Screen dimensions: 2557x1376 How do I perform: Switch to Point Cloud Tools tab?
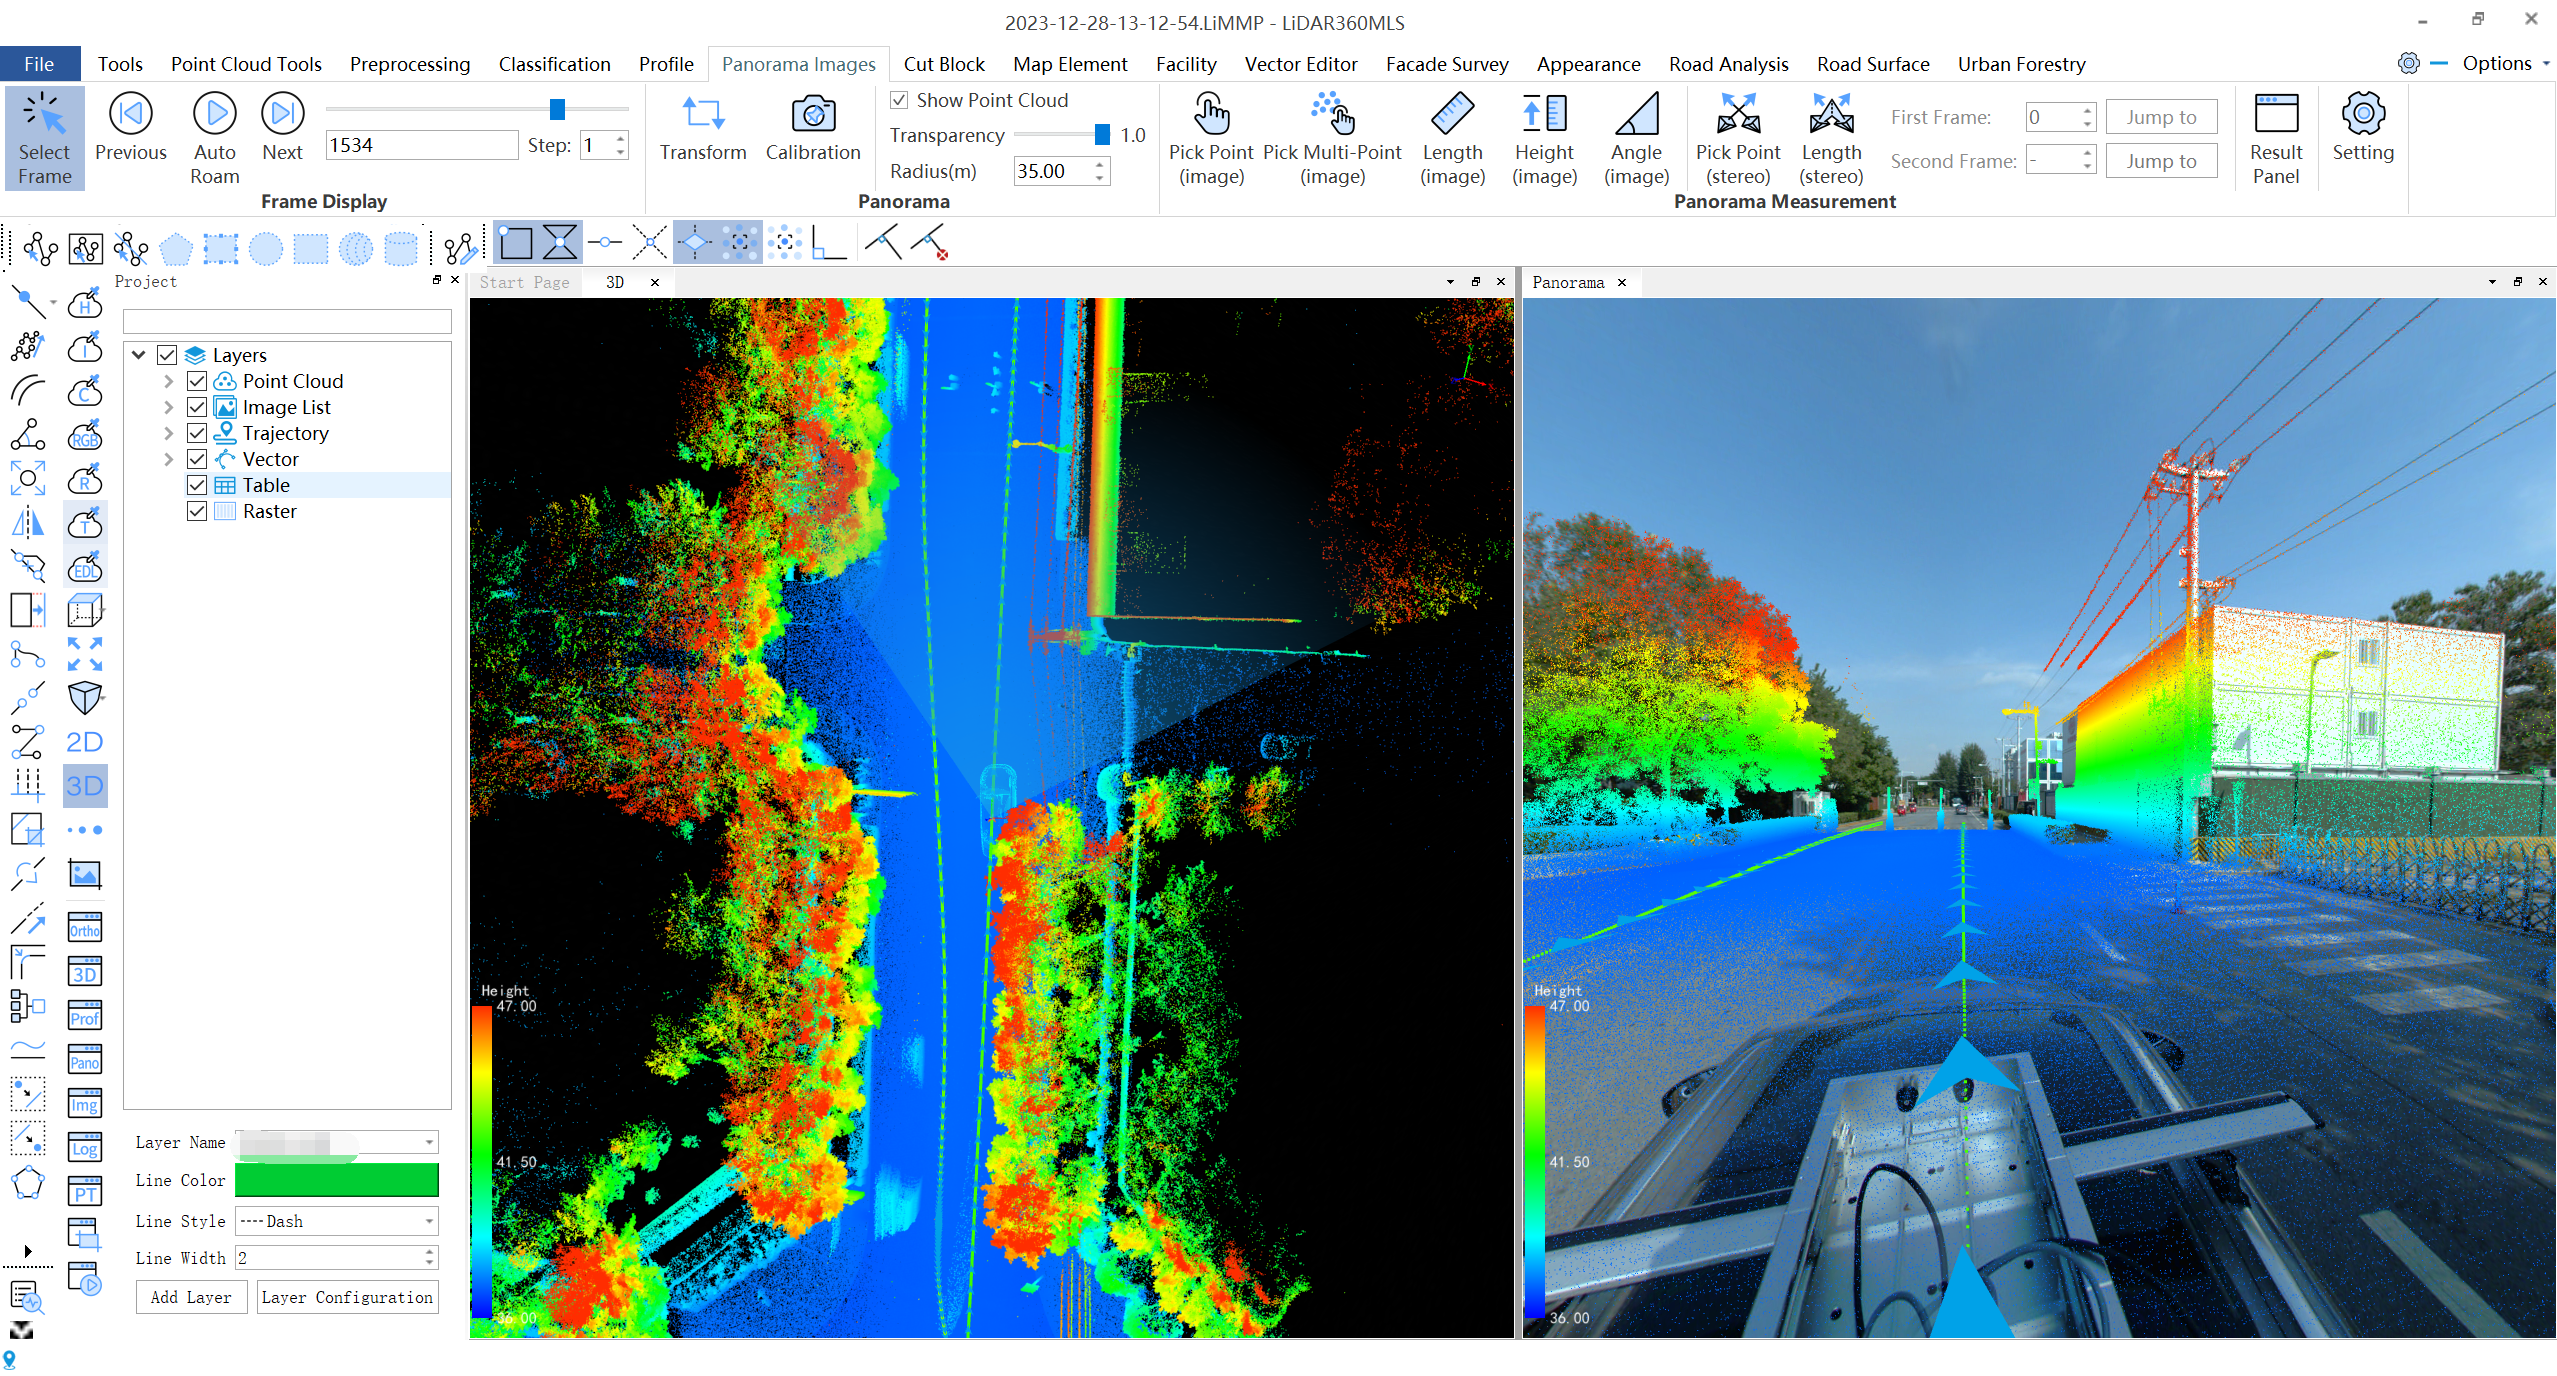[x=246, y=64]
